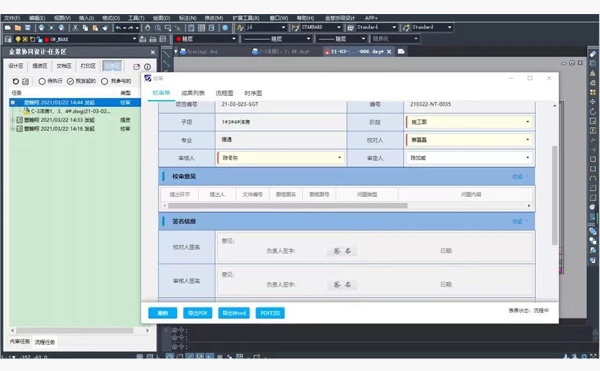
Task: Click the red color swatch layer color dropdown
Action: [206, 39]
